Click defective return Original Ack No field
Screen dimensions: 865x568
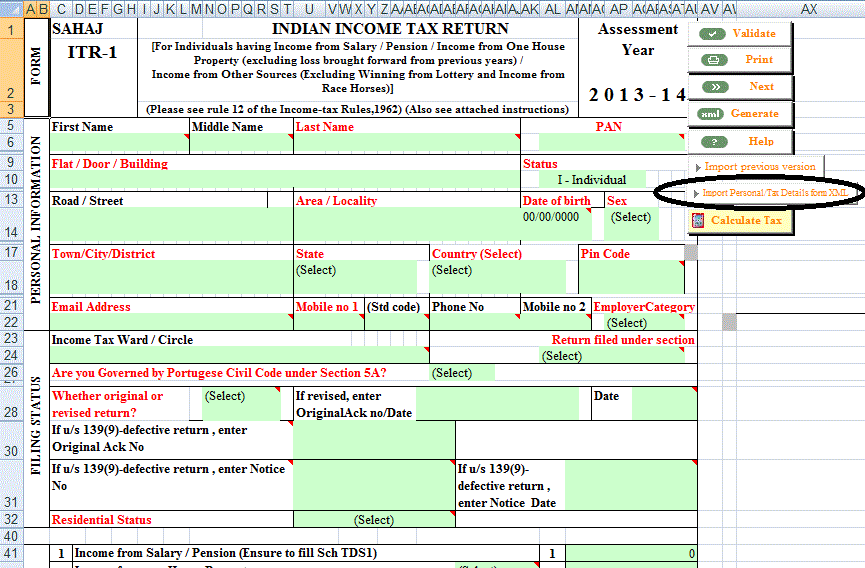[374, 440]
